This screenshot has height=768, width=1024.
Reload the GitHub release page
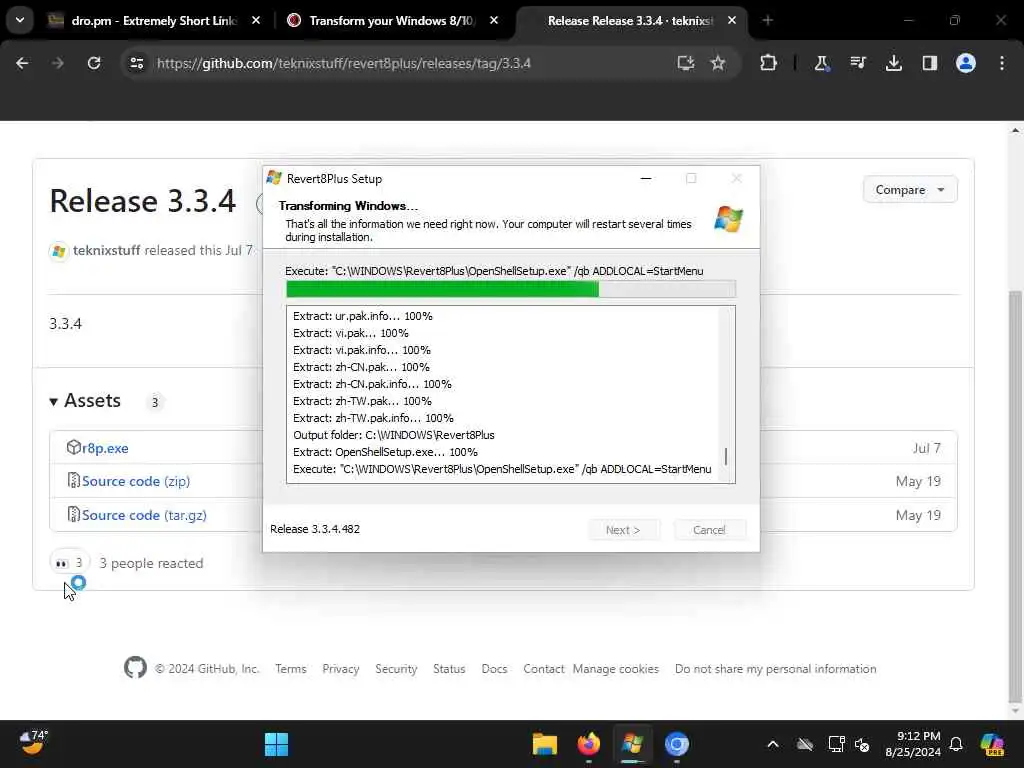click(x=94, y=63)
